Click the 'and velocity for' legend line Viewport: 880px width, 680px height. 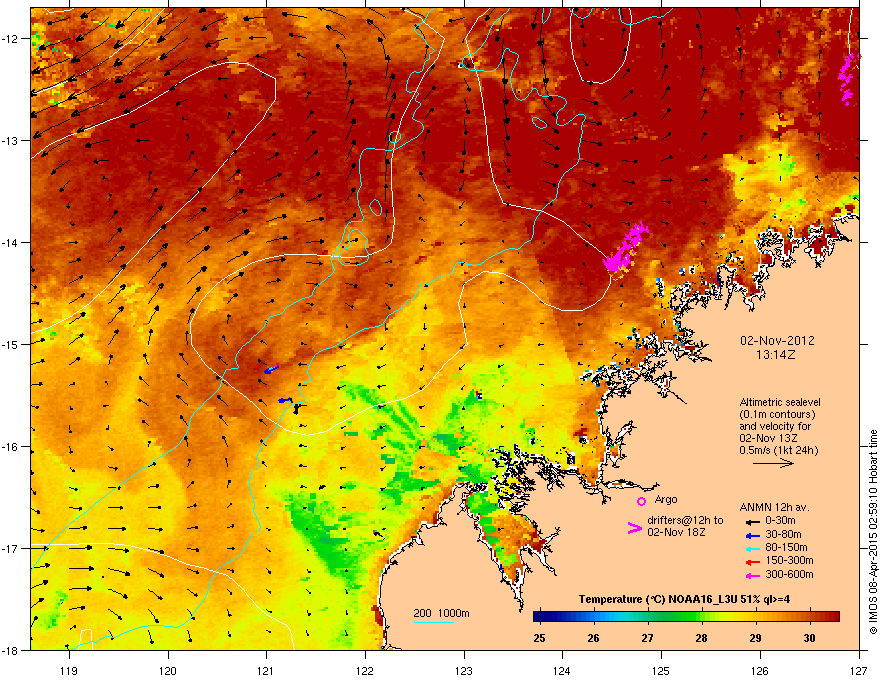774,426
